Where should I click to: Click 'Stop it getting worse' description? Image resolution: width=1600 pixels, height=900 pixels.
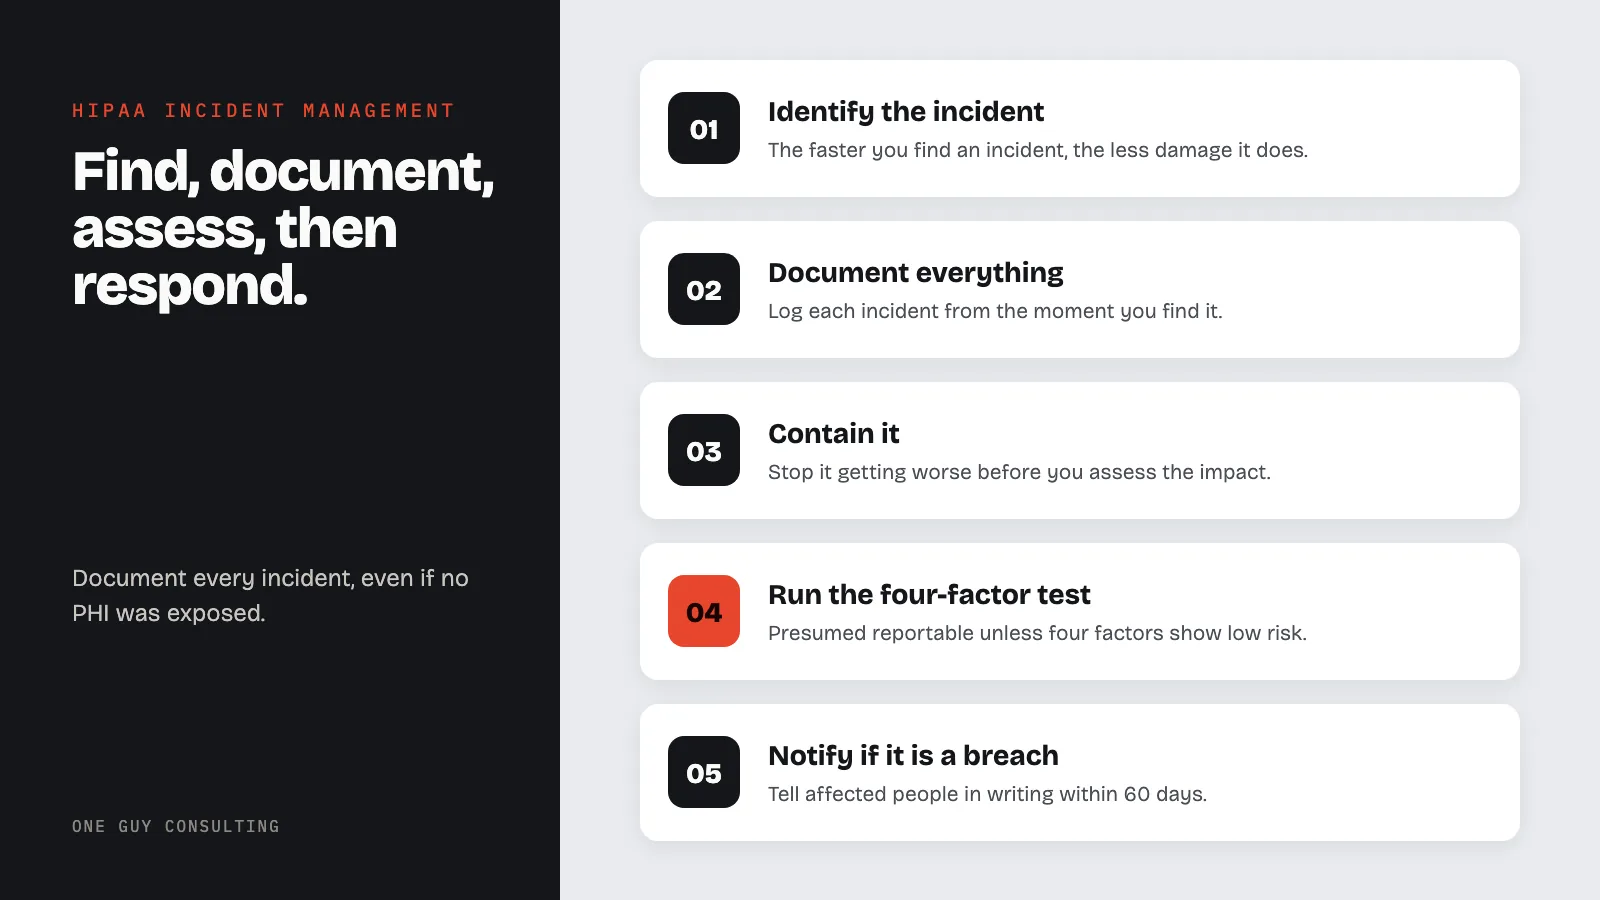[x=1019, y=472]
